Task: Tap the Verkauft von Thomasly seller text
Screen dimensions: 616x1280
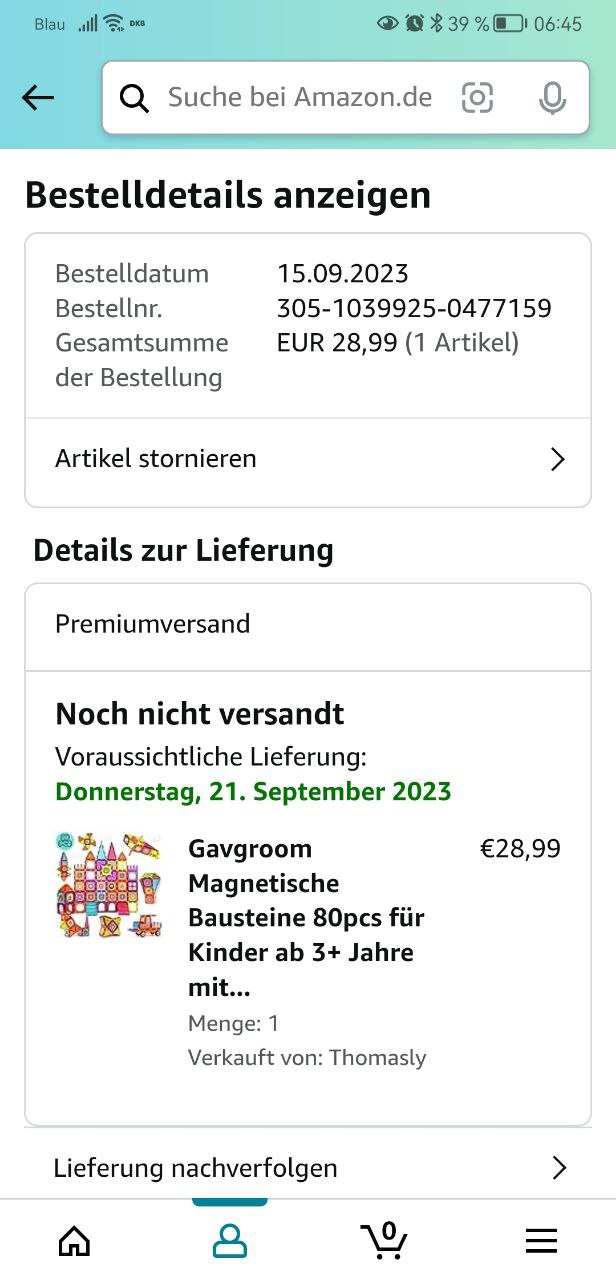Action: 307,1057
